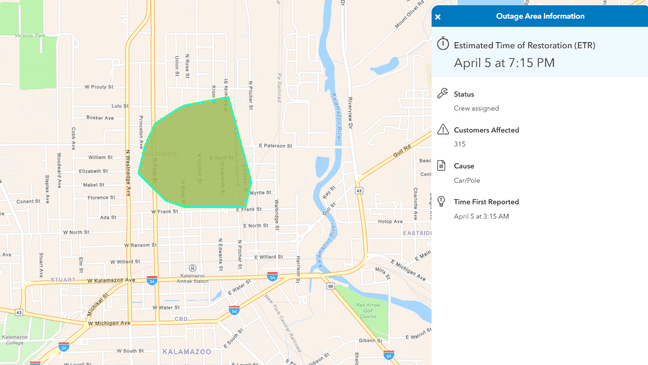This screenshot has height=365, width=648.
Task: Click the 'Gull Rd' road label
Action: (x=402, y=151)
